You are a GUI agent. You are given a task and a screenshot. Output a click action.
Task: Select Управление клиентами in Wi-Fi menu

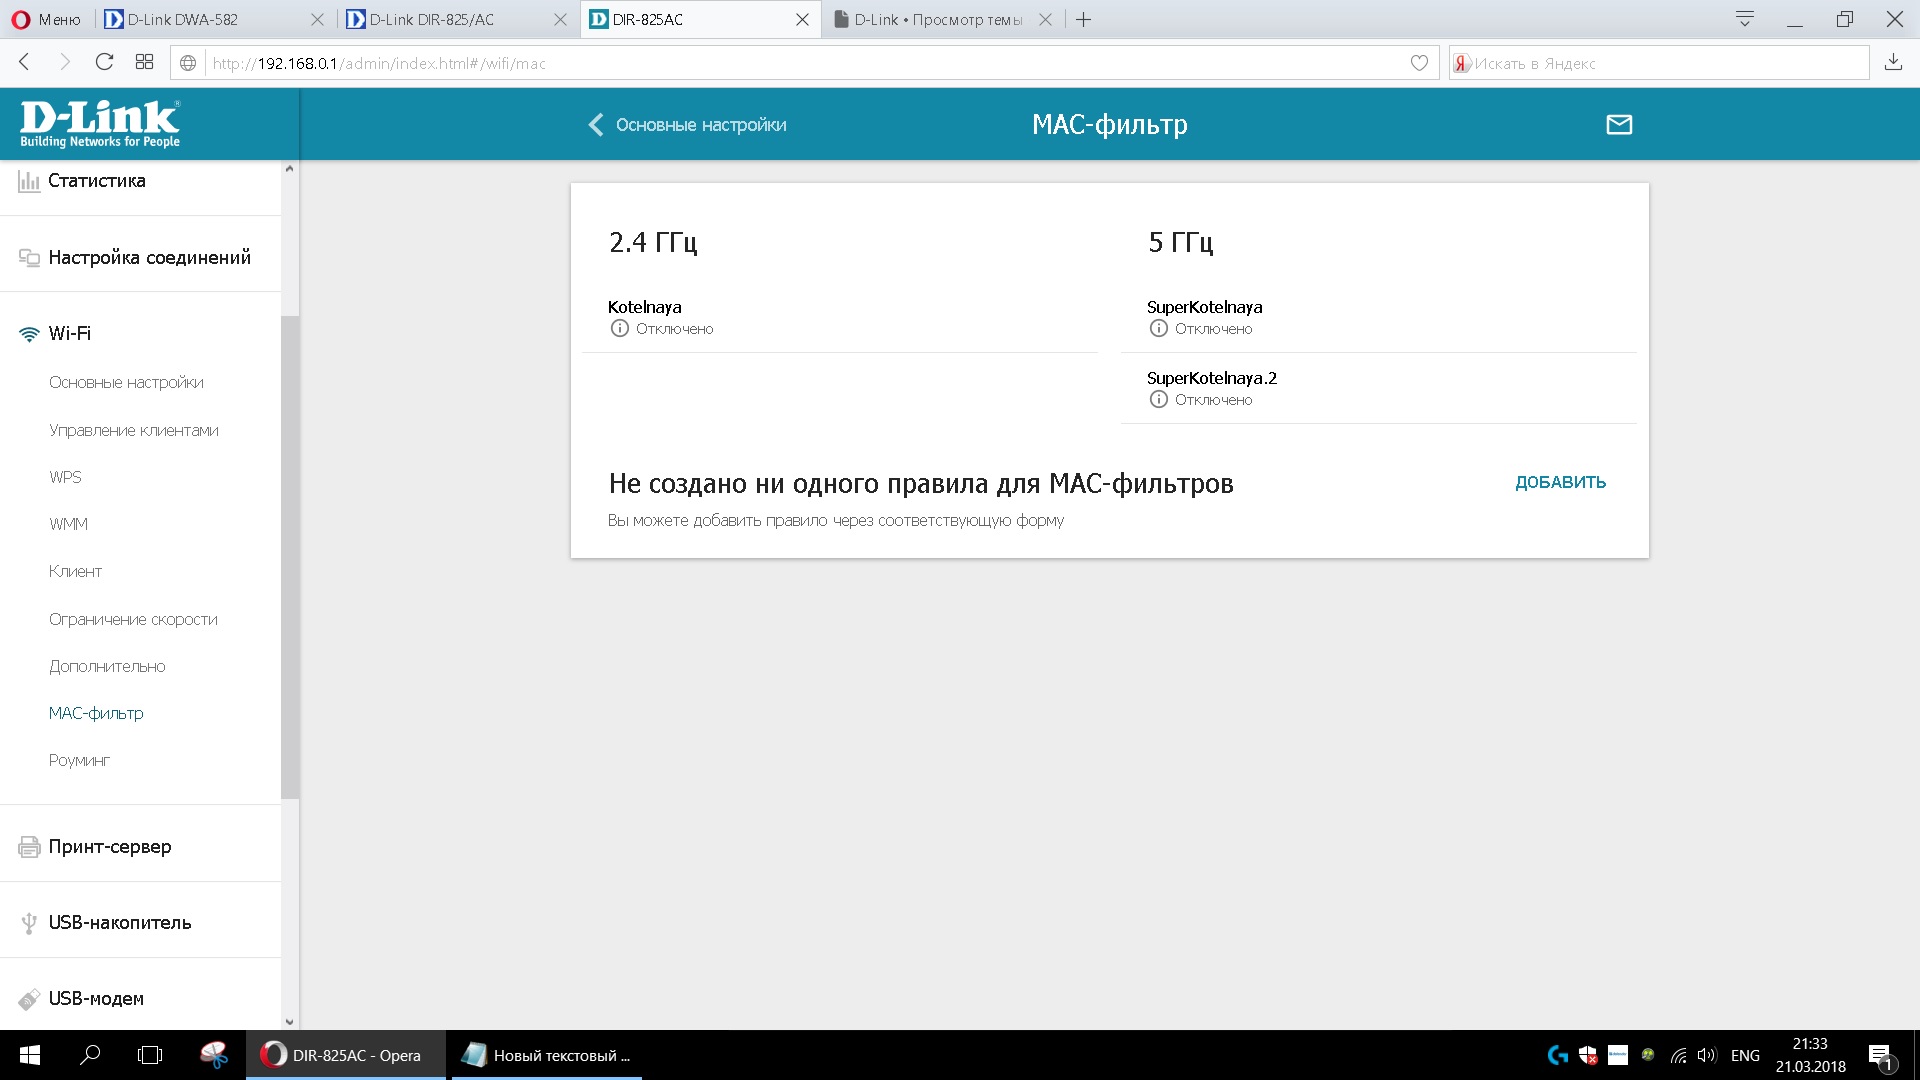coord(134,430)
